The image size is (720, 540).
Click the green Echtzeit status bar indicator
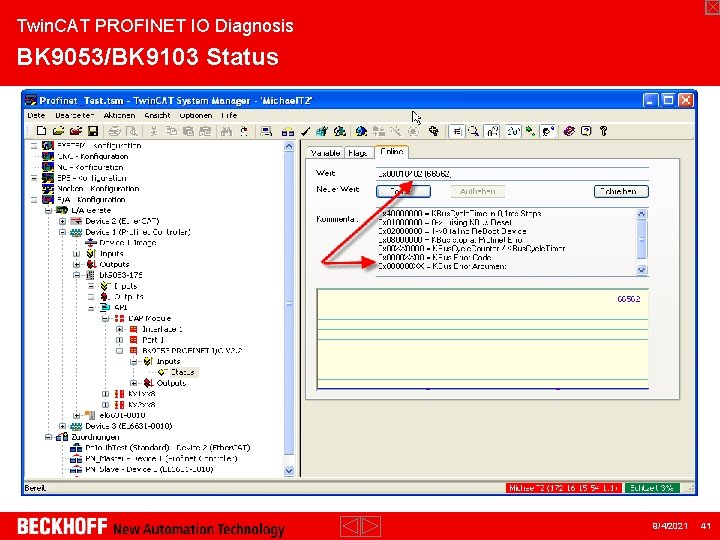652,488
